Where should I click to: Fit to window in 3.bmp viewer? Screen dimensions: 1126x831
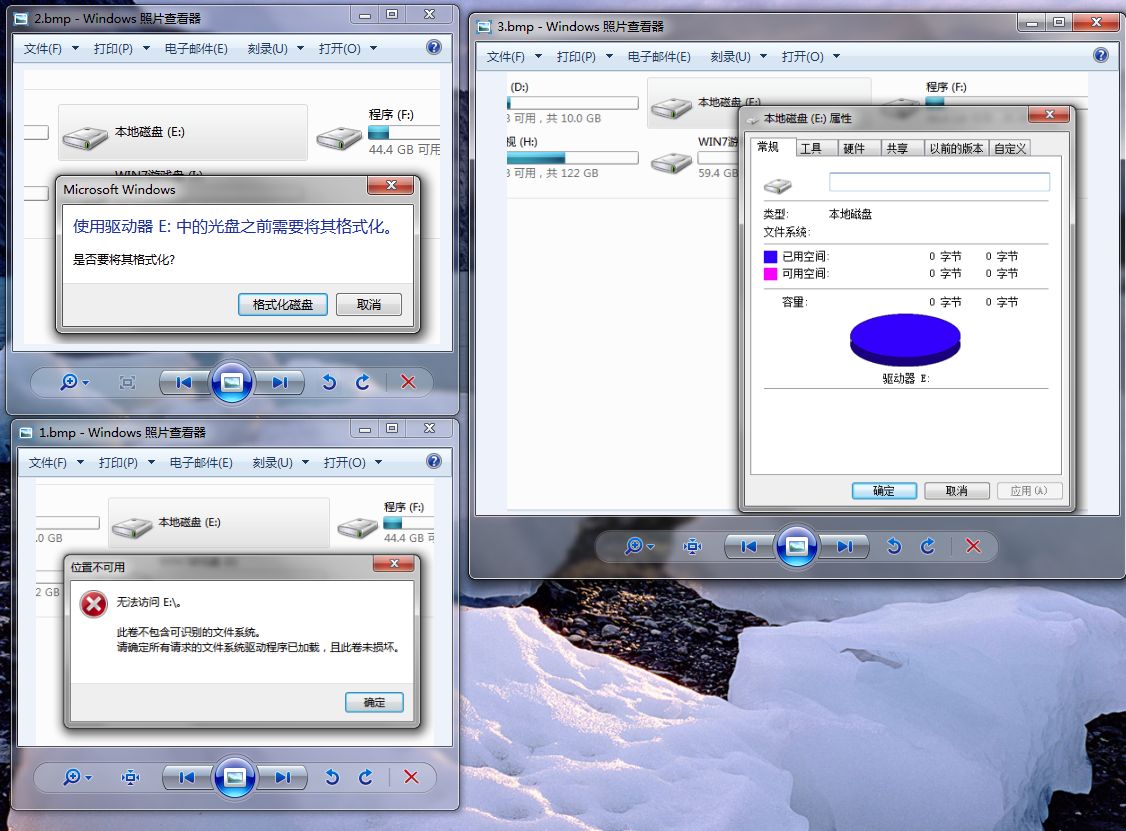[x=692, y=546]
